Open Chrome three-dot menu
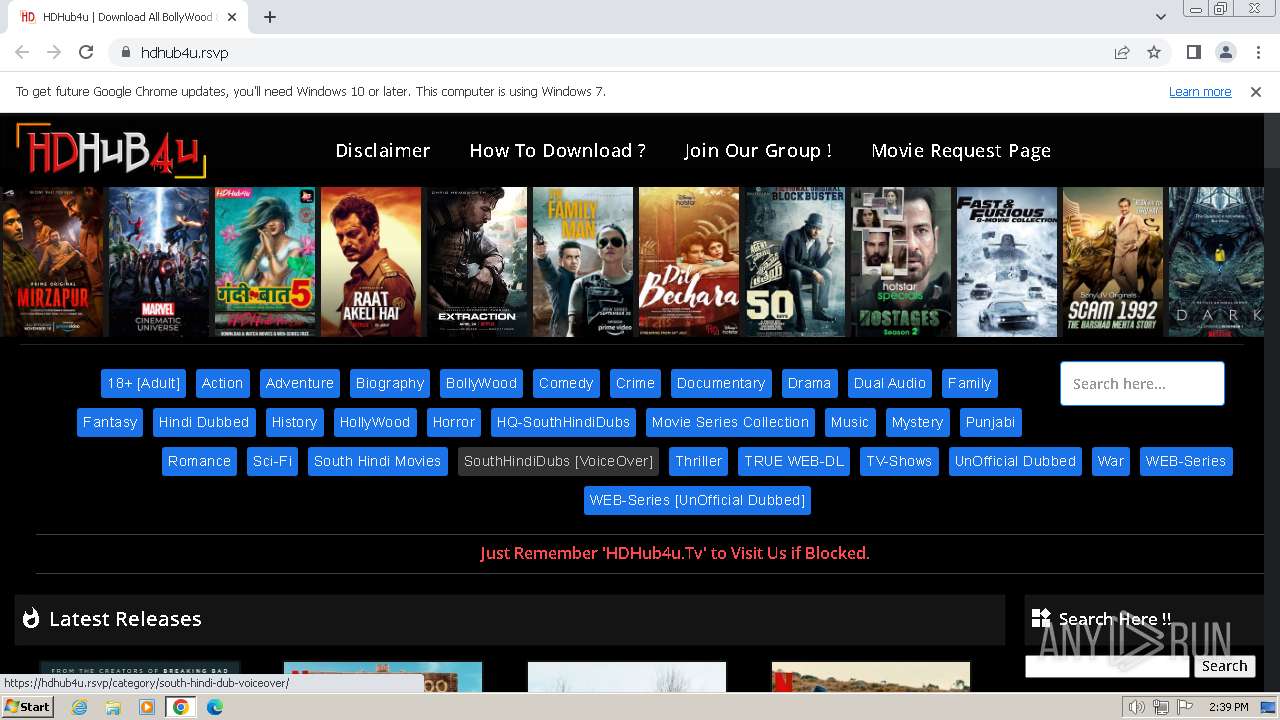Screen dimensions: 1280x720 [x=1258, y=52]
